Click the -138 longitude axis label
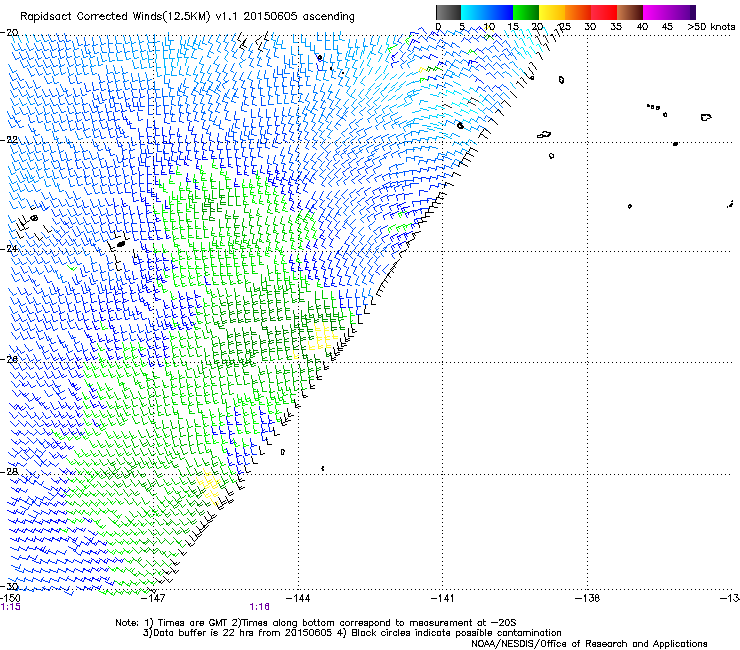Viewport: 740px width, 650px height. point(588,598)
